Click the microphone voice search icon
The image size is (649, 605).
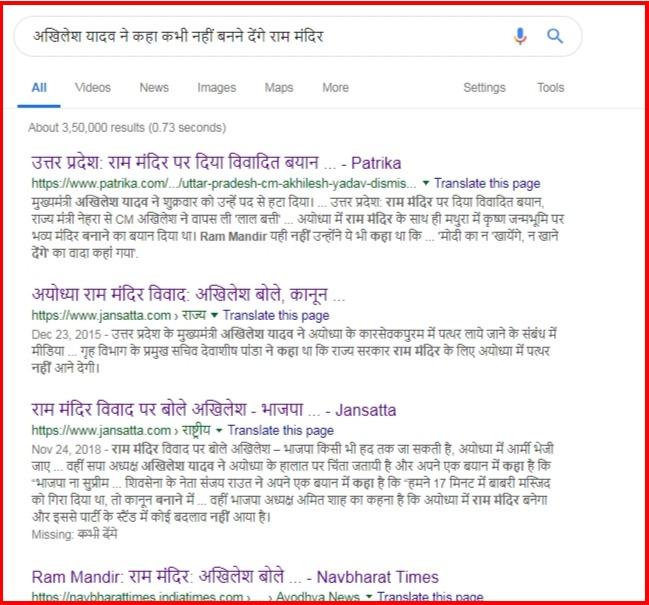tap(520, 36)
